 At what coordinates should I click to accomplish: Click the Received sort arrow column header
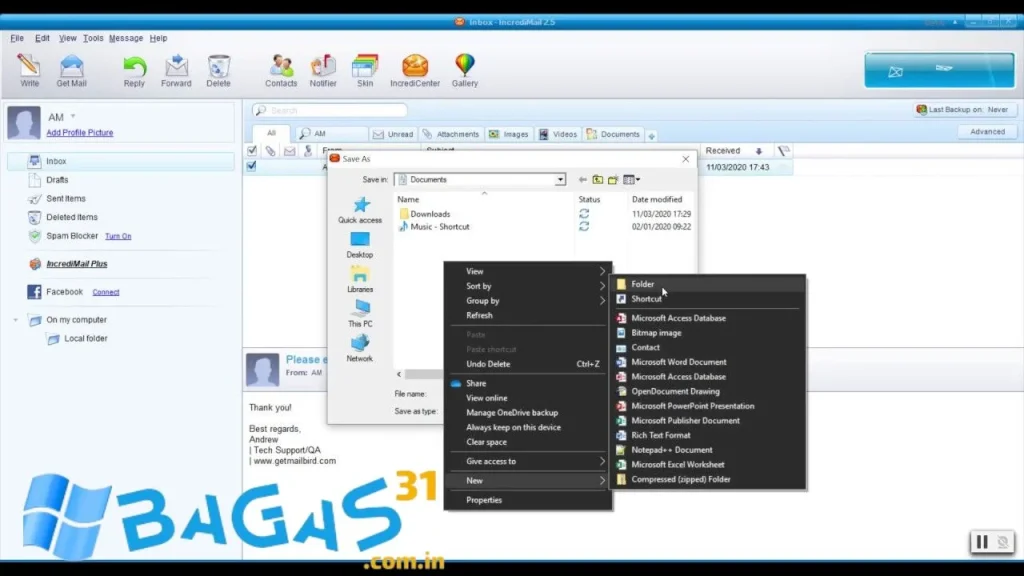[759, 151]
